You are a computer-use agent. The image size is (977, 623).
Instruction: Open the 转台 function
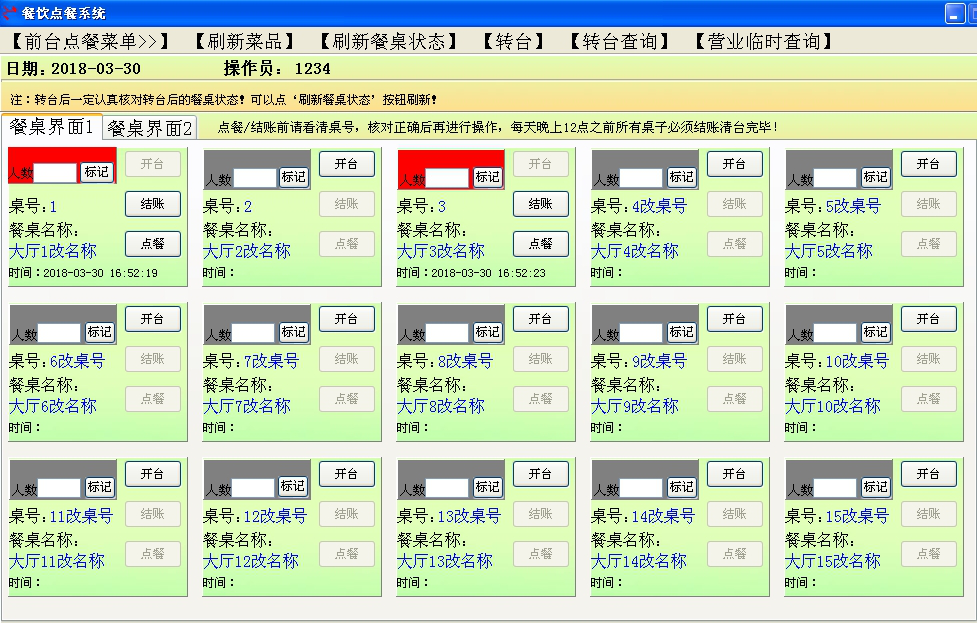513,41
